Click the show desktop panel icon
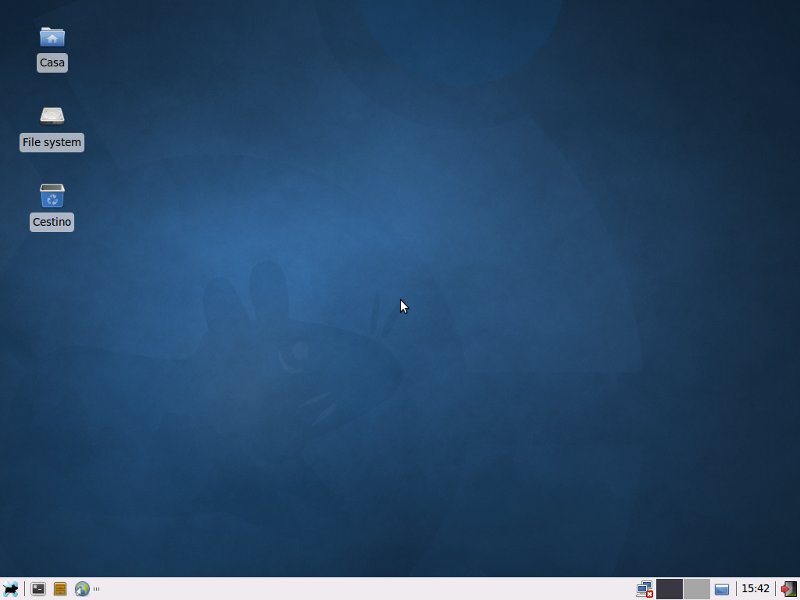Image resolution: width=800 pixels, height=600 pixels. click(721, 589)
